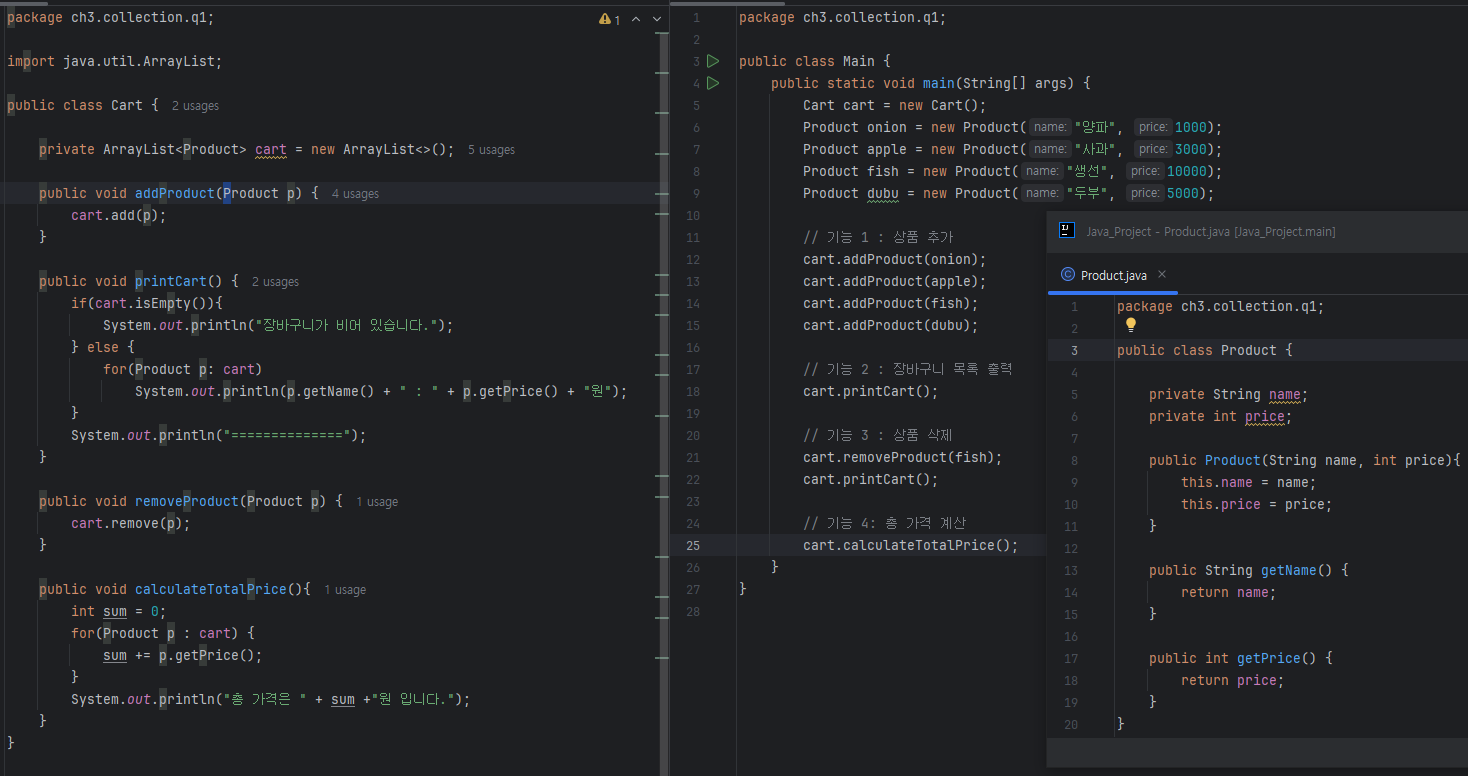This screenshot has height=776, width=1468.
Task: Click the getName method name in Product.java
Action: tap(1289, 570)
